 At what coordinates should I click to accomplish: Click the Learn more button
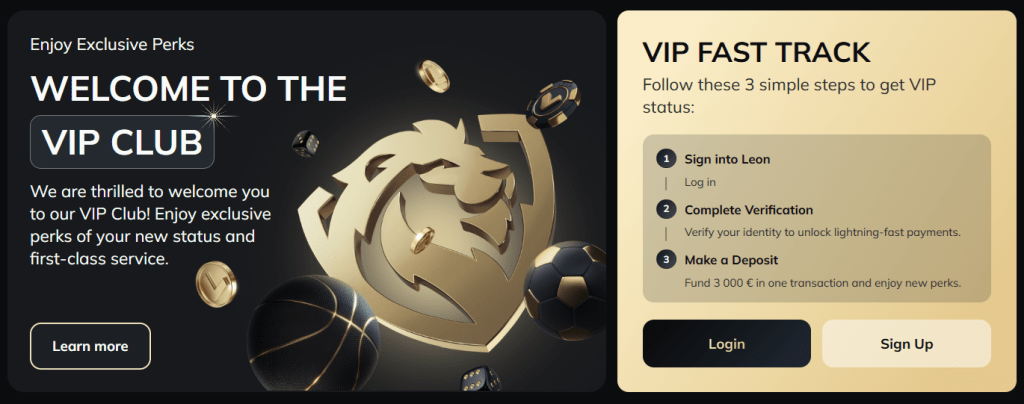[90, 346]
